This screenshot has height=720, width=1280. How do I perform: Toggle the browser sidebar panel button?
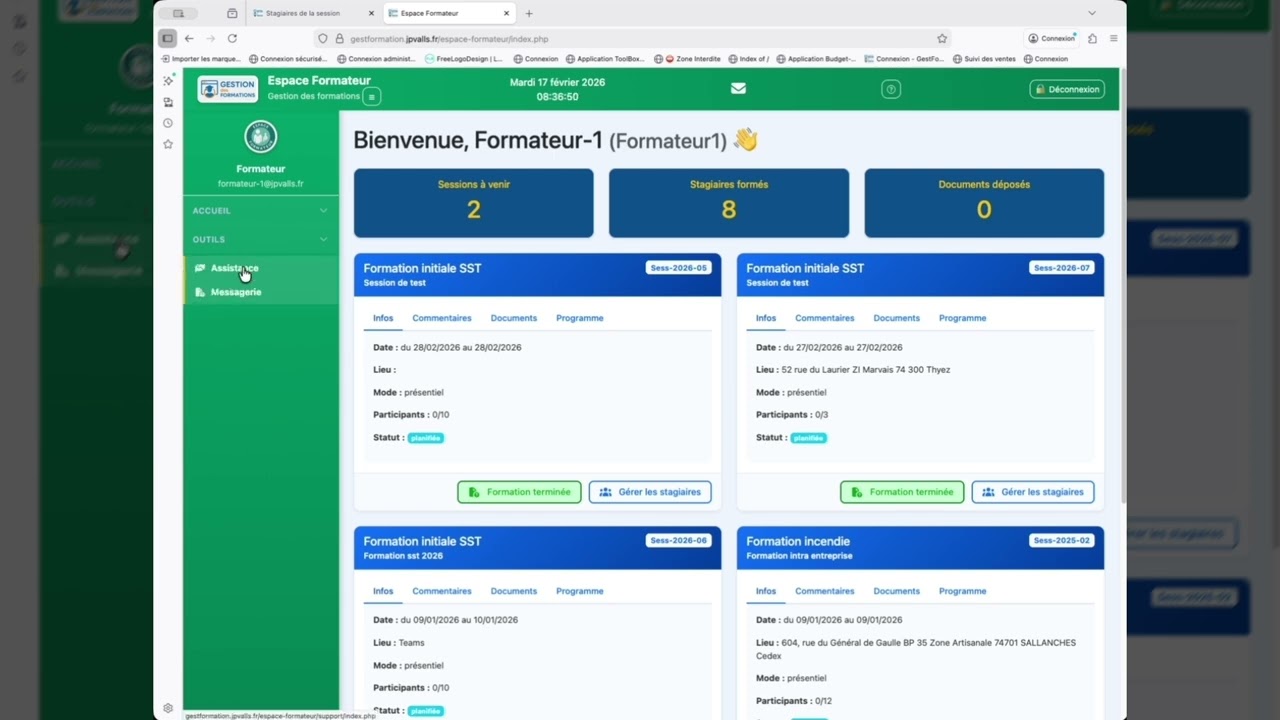click(167, 38)
